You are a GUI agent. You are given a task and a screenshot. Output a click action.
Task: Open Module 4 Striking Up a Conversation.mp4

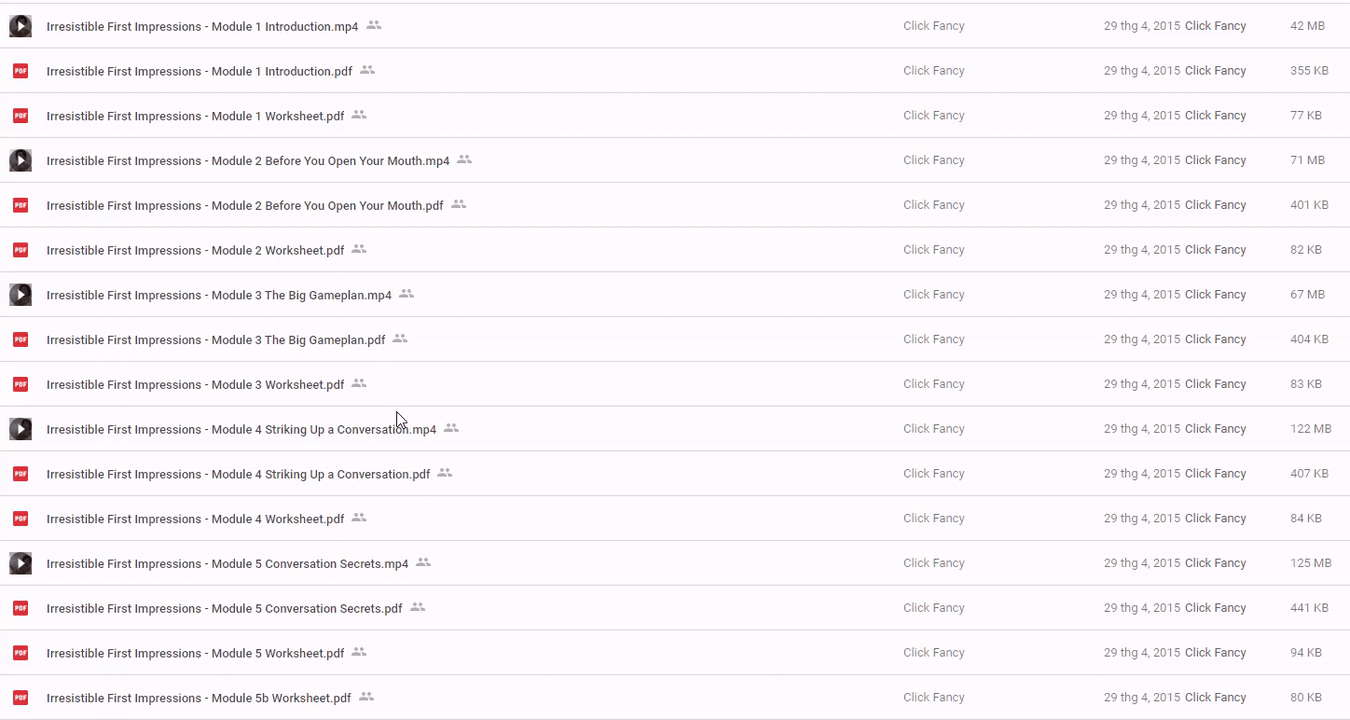pos(241,430)
